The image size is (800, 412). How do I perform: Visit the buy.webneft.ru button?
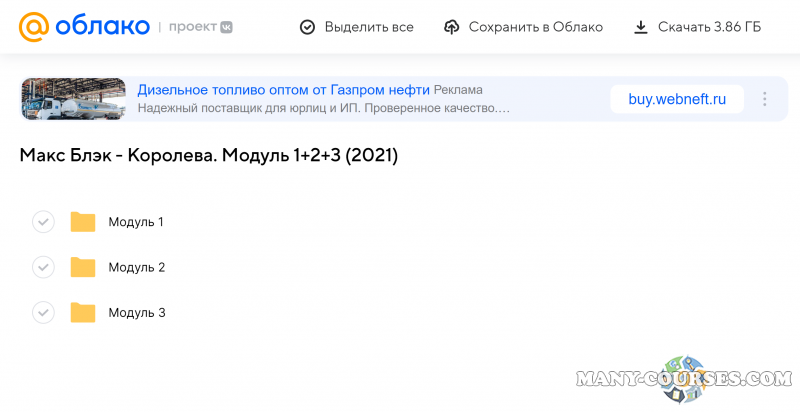pos(677,99)
